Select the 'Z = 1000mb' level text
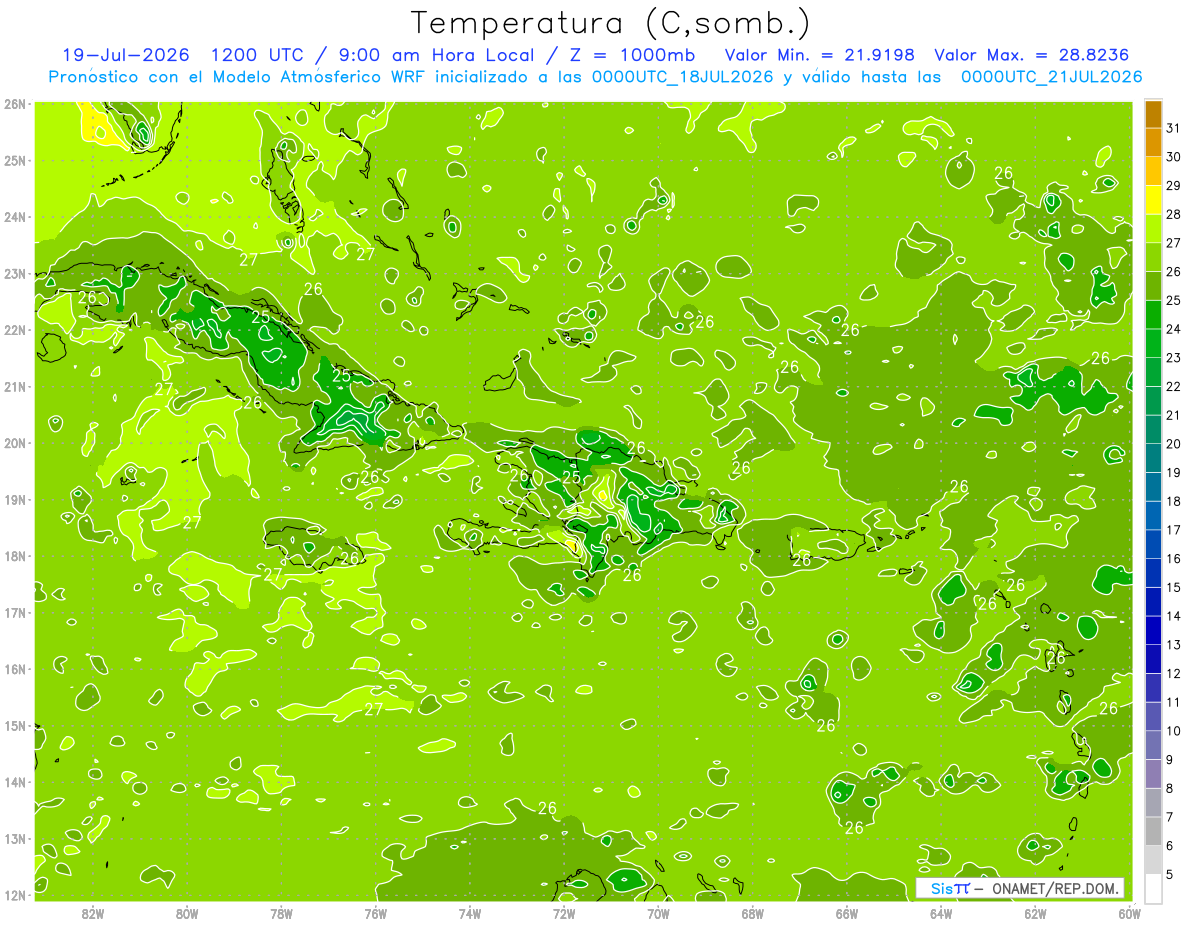 click(631, 55)
